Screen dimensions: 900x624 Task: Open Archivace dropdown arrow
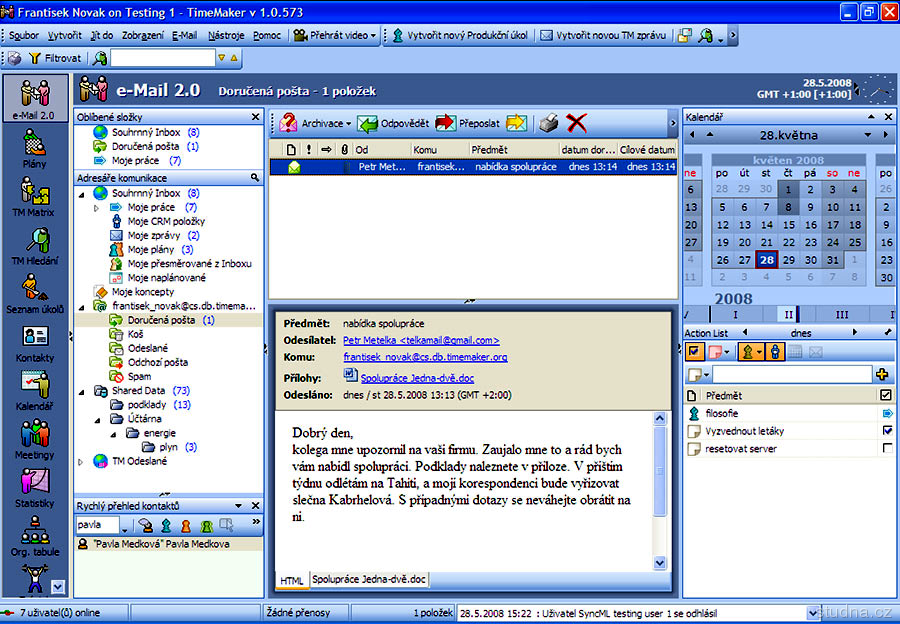(x=348, y=124)
